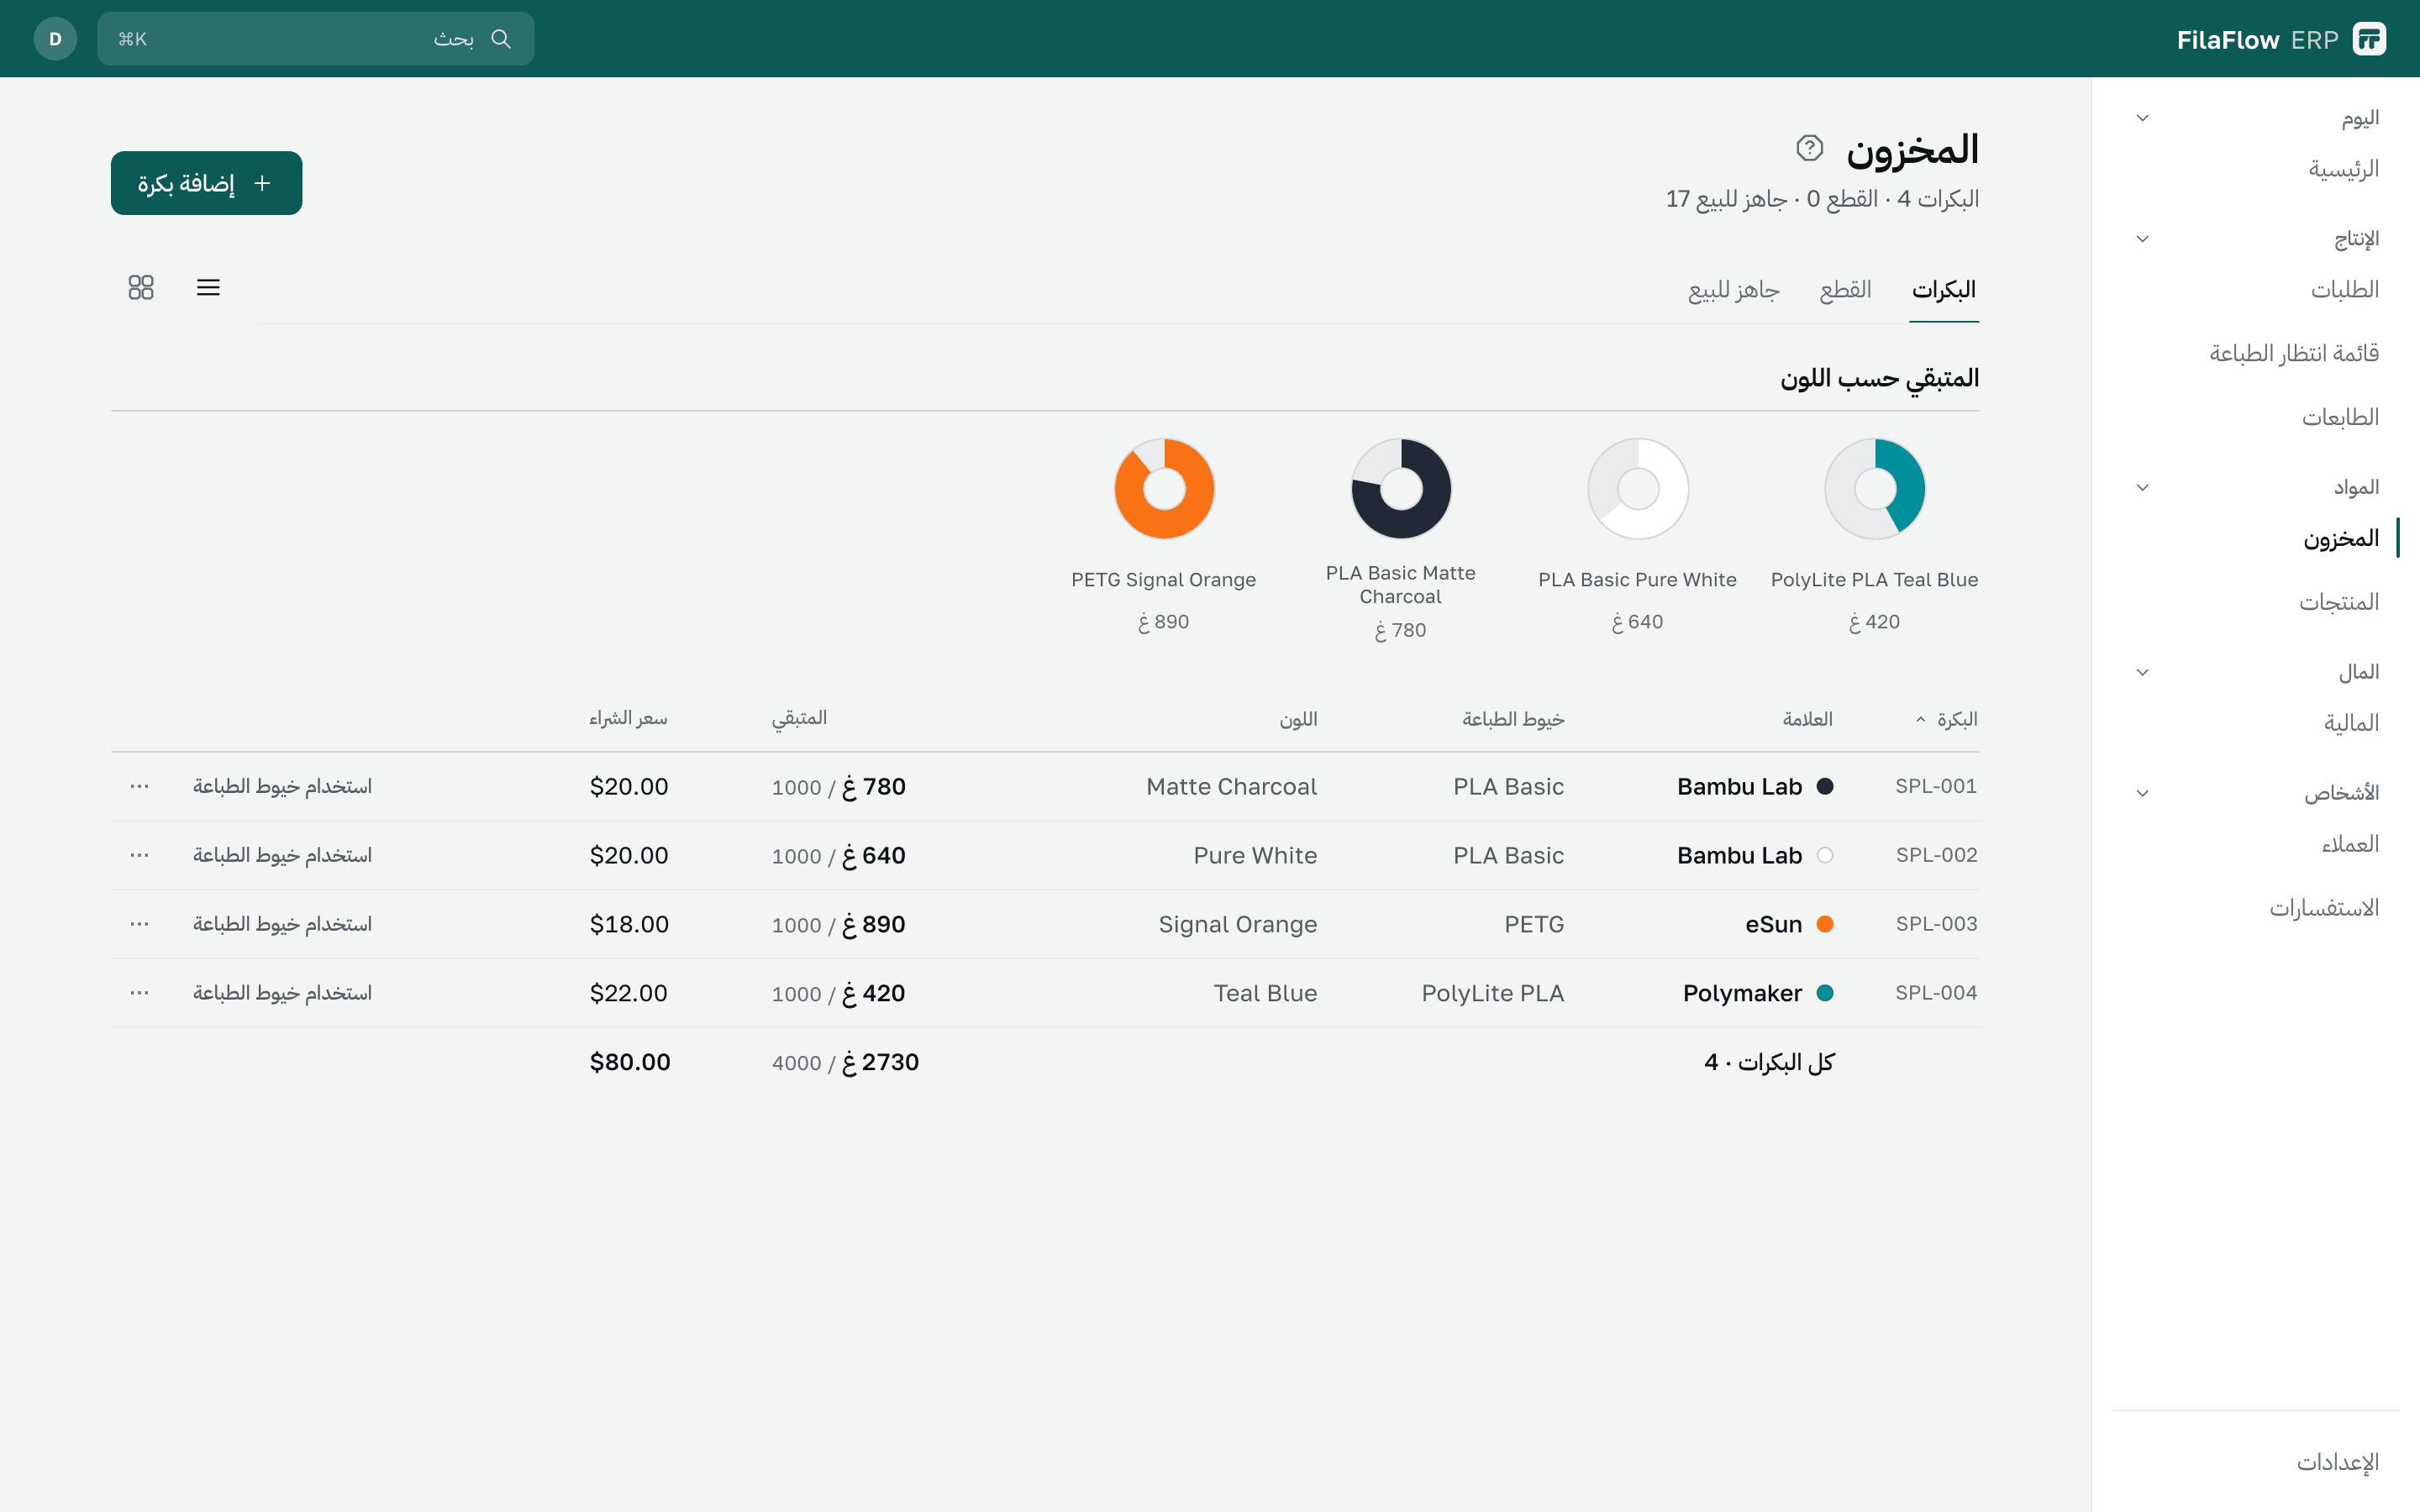
Task: Open the user avatar D
Action: (x=55, y=39)
